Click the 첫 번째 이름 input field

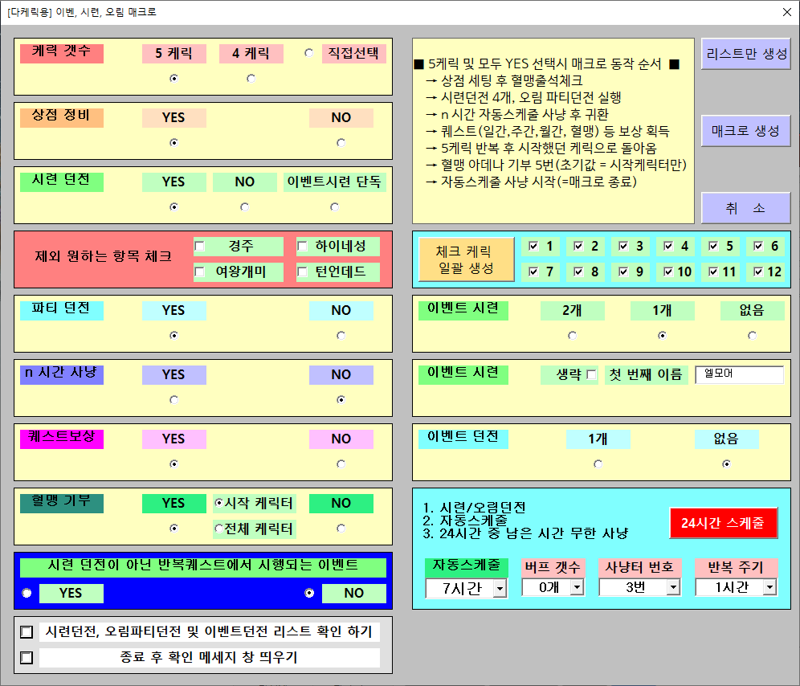[739, 374]
